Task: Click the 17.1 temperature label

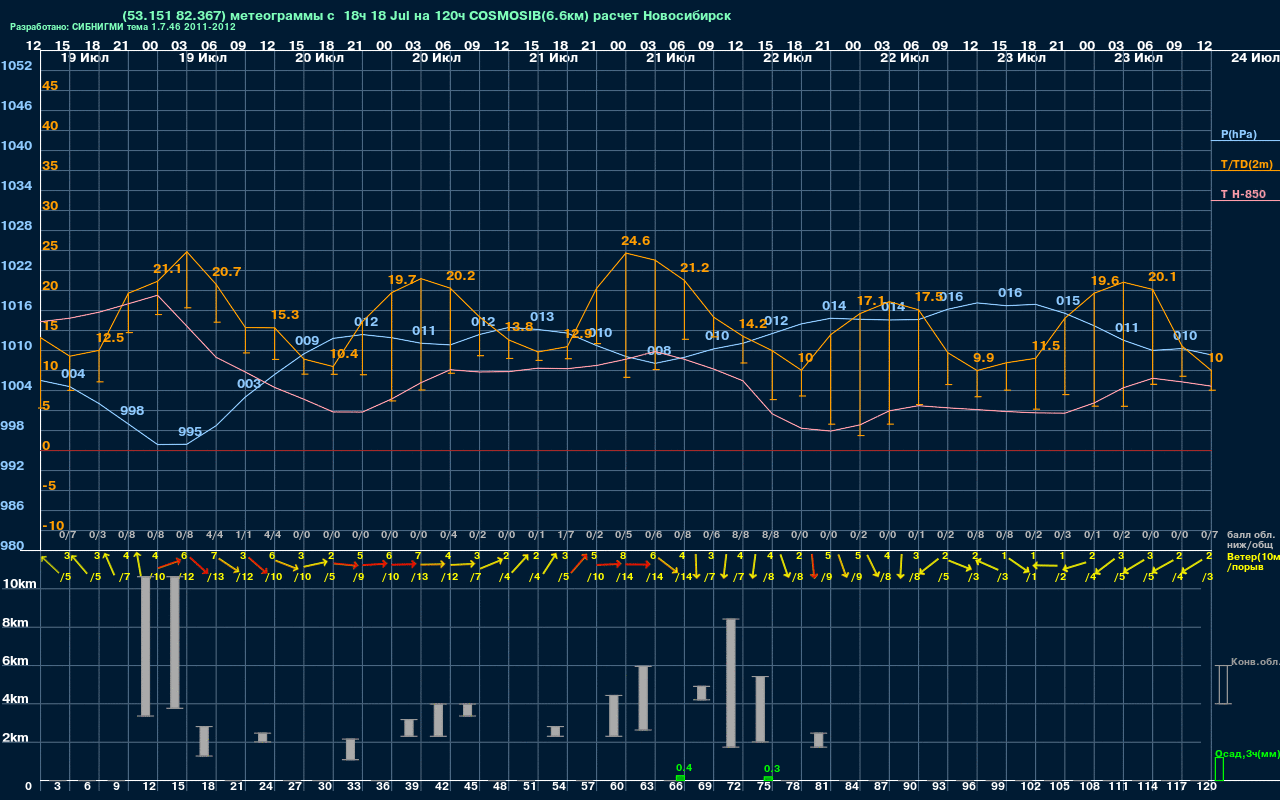Action: [x=871, y=301]
